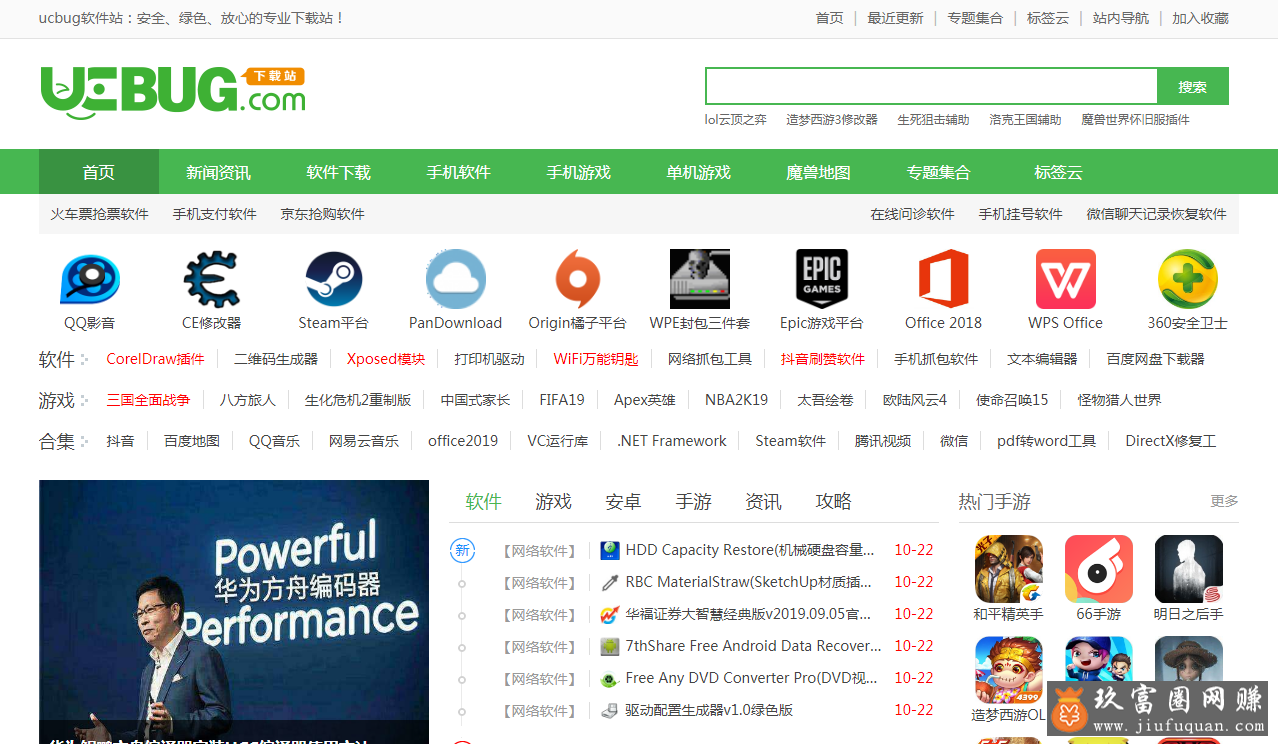Go to 首页 in green navigation bar
This screenshot has width=1278, height=744.
pyautogui.click(x=99, y=172)
